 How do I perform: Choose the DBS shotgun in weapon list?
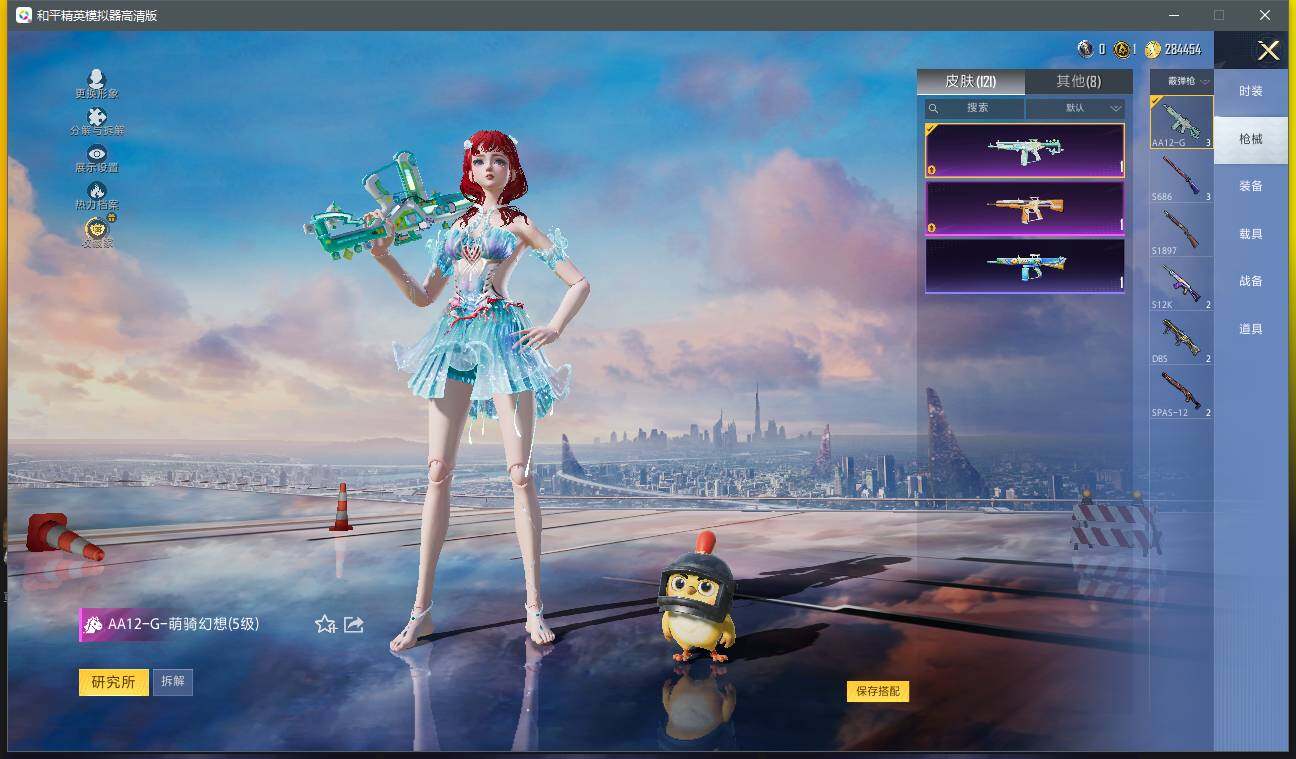[x=1181, y=339]
